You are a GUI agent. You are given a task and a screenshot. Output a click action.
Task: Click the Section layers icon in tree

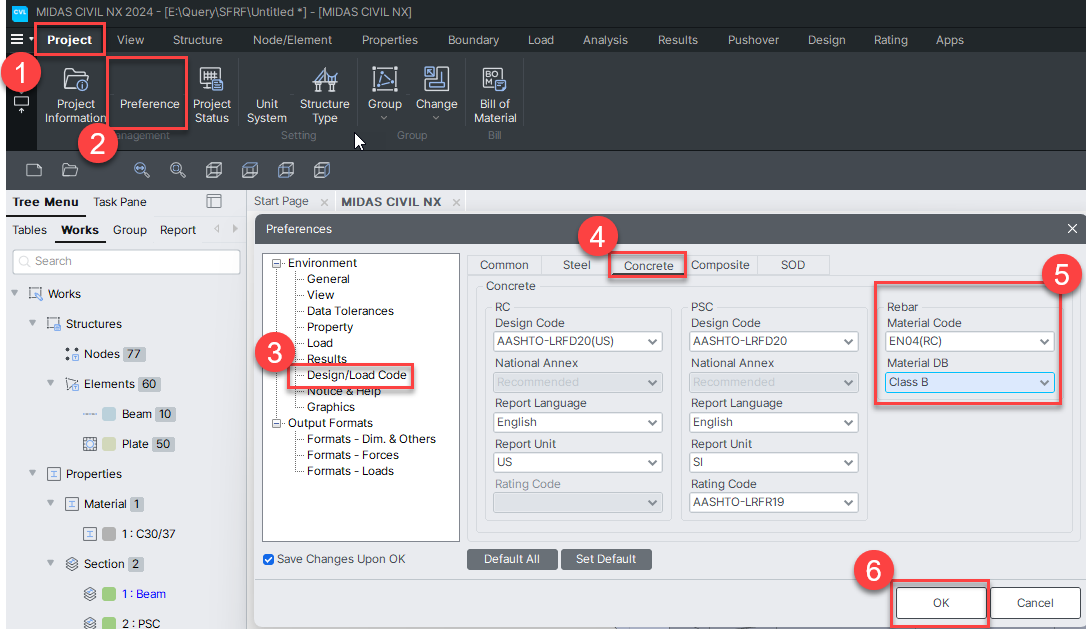click(71, 564)
